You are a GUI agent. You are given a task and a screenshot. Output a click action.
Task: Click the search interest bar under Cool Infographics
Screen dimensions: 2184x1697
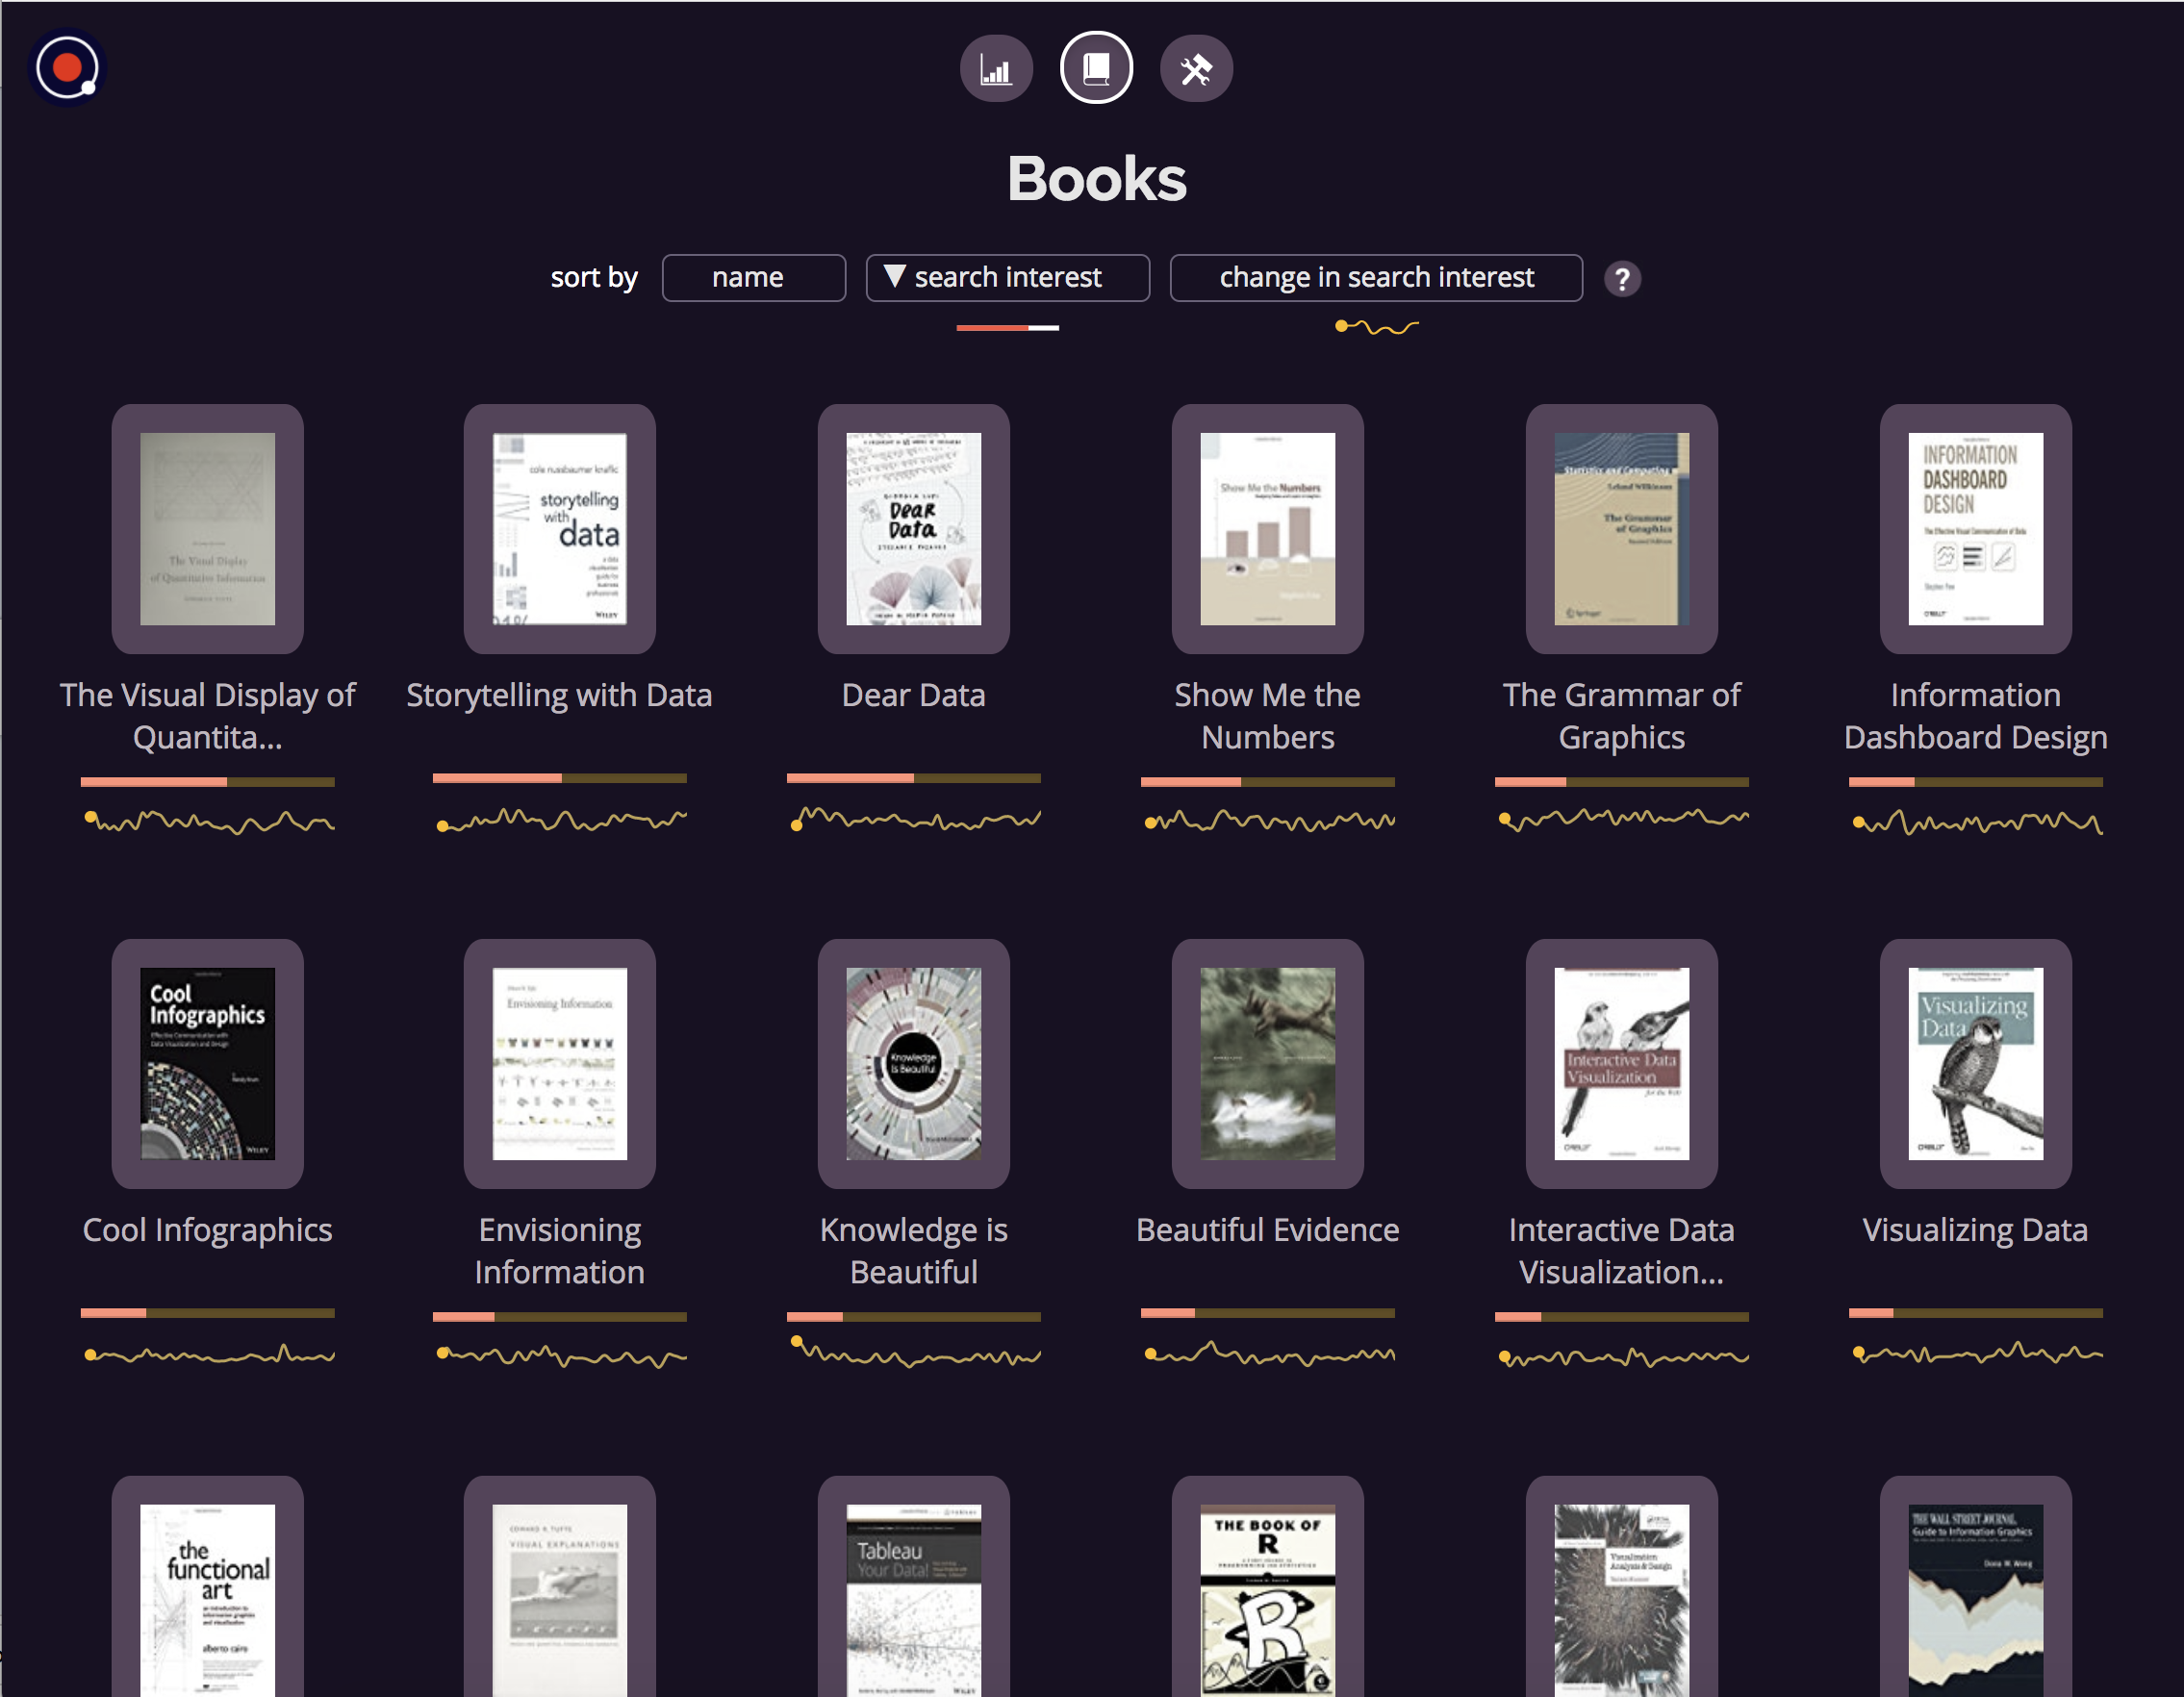pyautogui.click(x=207, y=1313)
